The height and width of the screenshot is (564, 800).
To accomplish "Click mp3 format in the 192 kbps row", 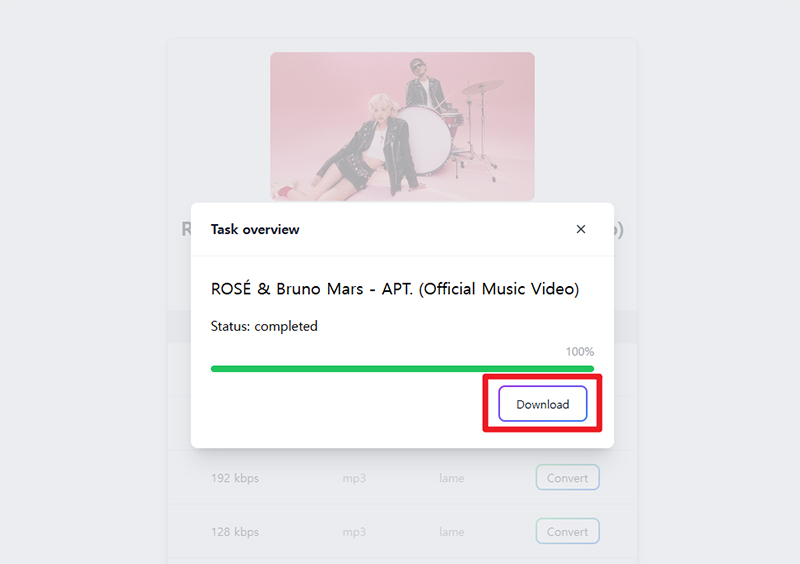I will tap(354, 479).
